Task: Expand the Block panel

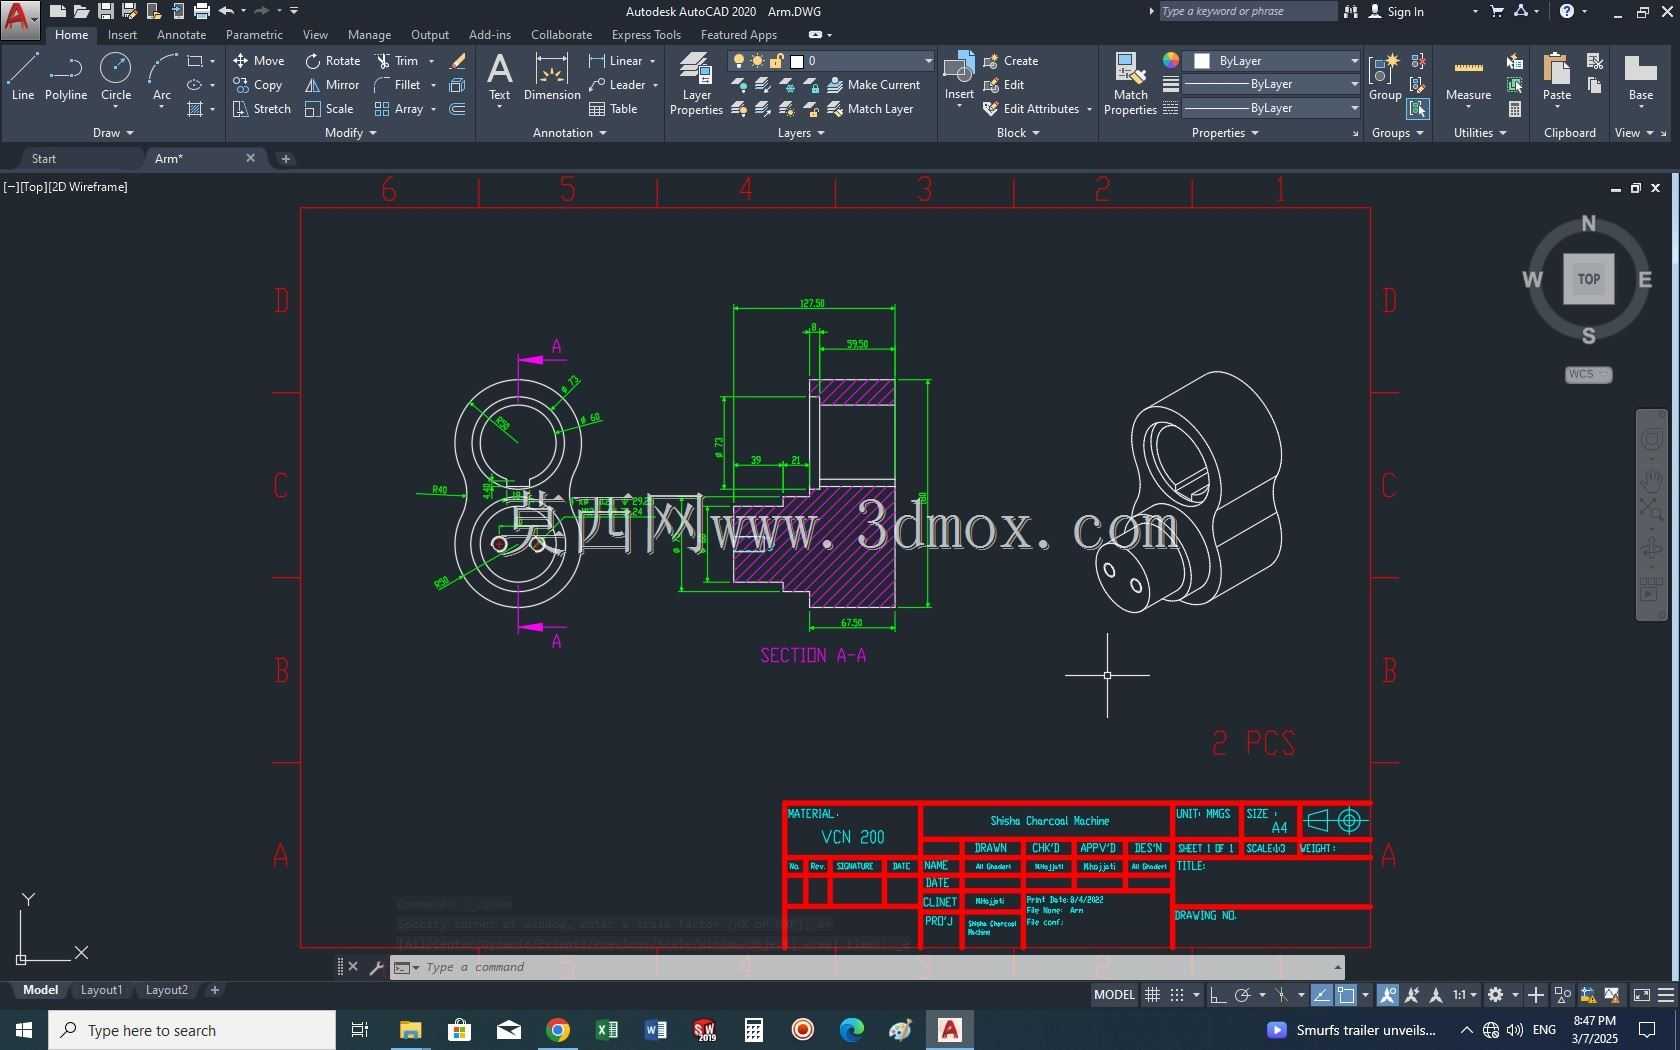Action: [1018, 133]
